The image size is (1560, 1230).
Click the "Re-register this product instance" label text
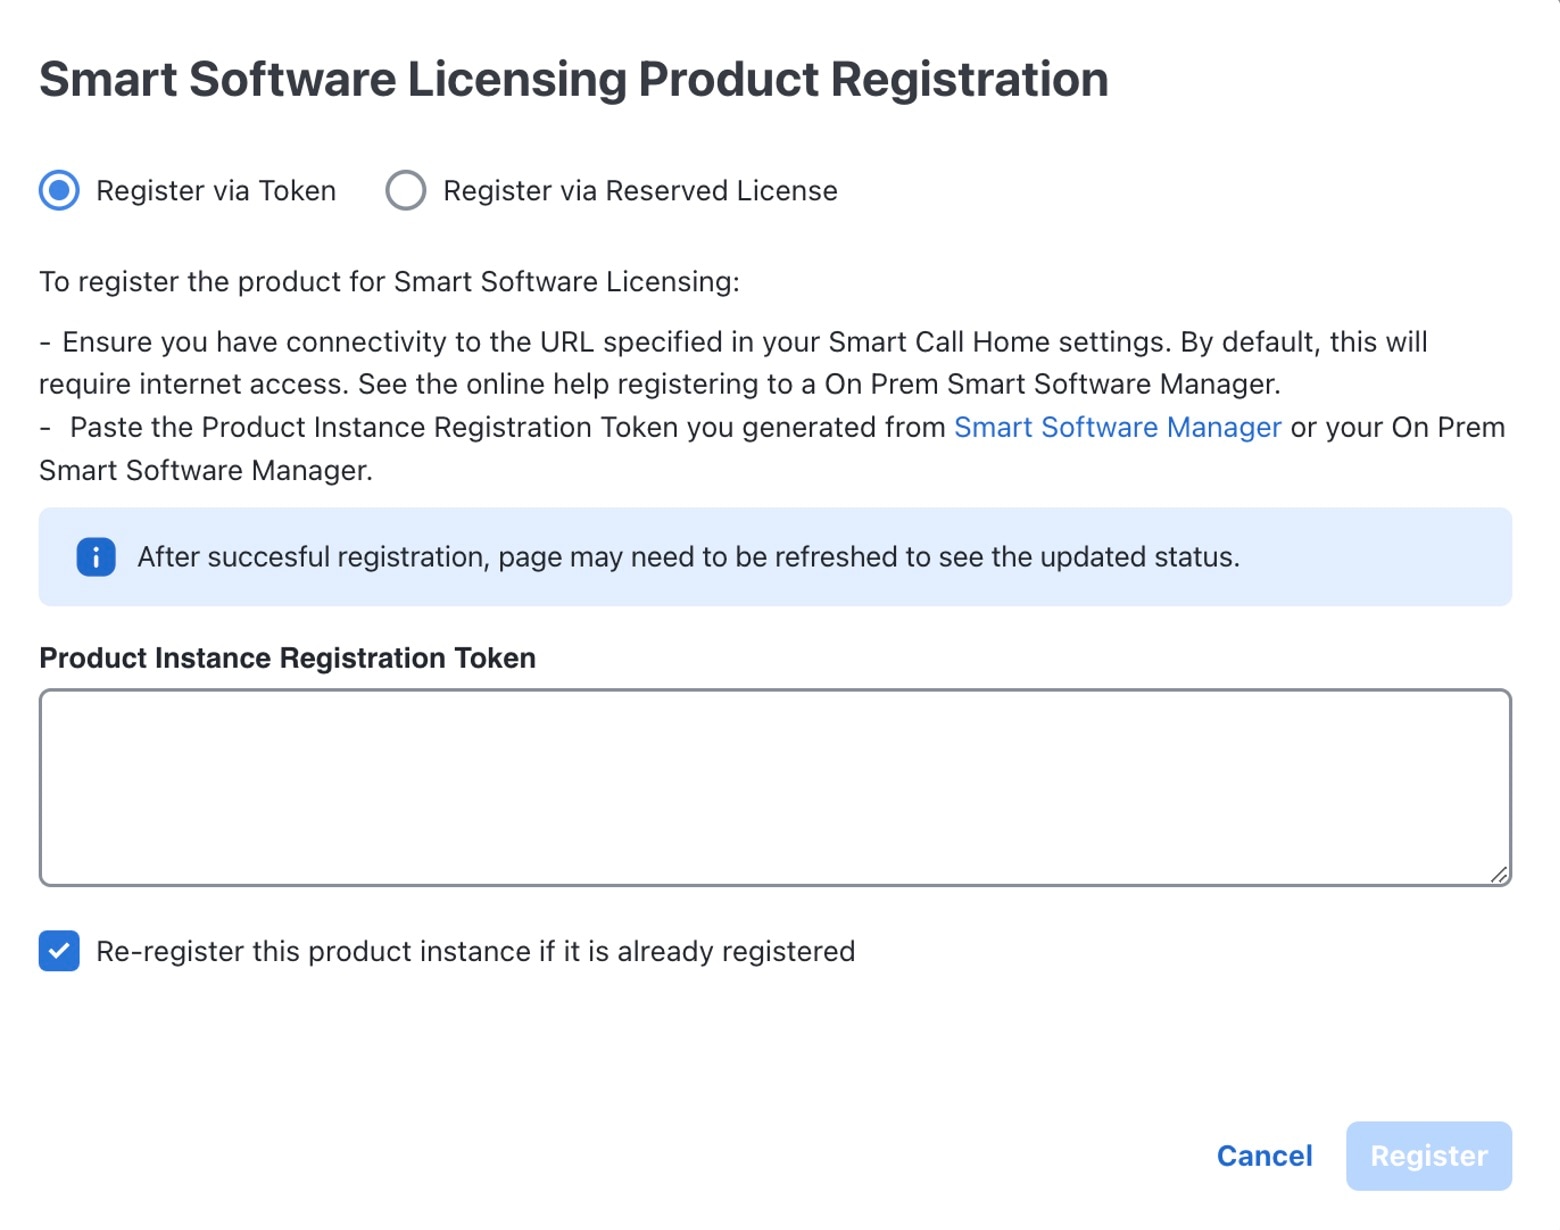pyautogui.click(x=475, y=951)
